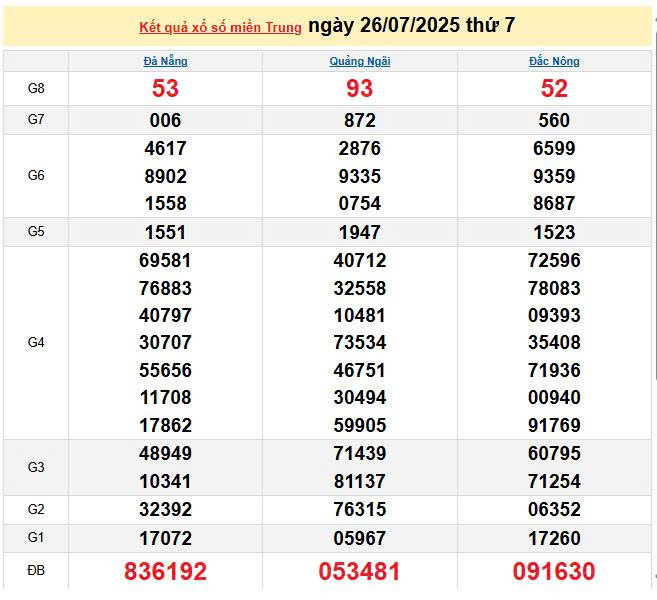
Task: Click the G4 result 30707
Action: 166,342
